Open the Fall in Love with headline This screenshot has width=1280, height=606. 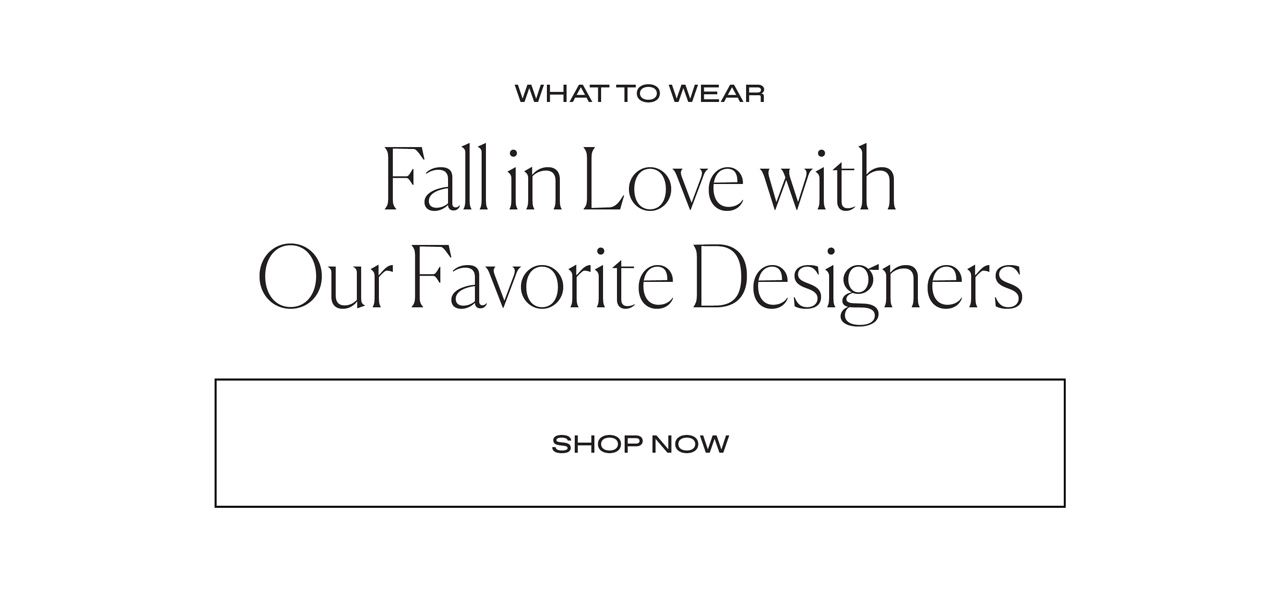(x=640, y=180)
